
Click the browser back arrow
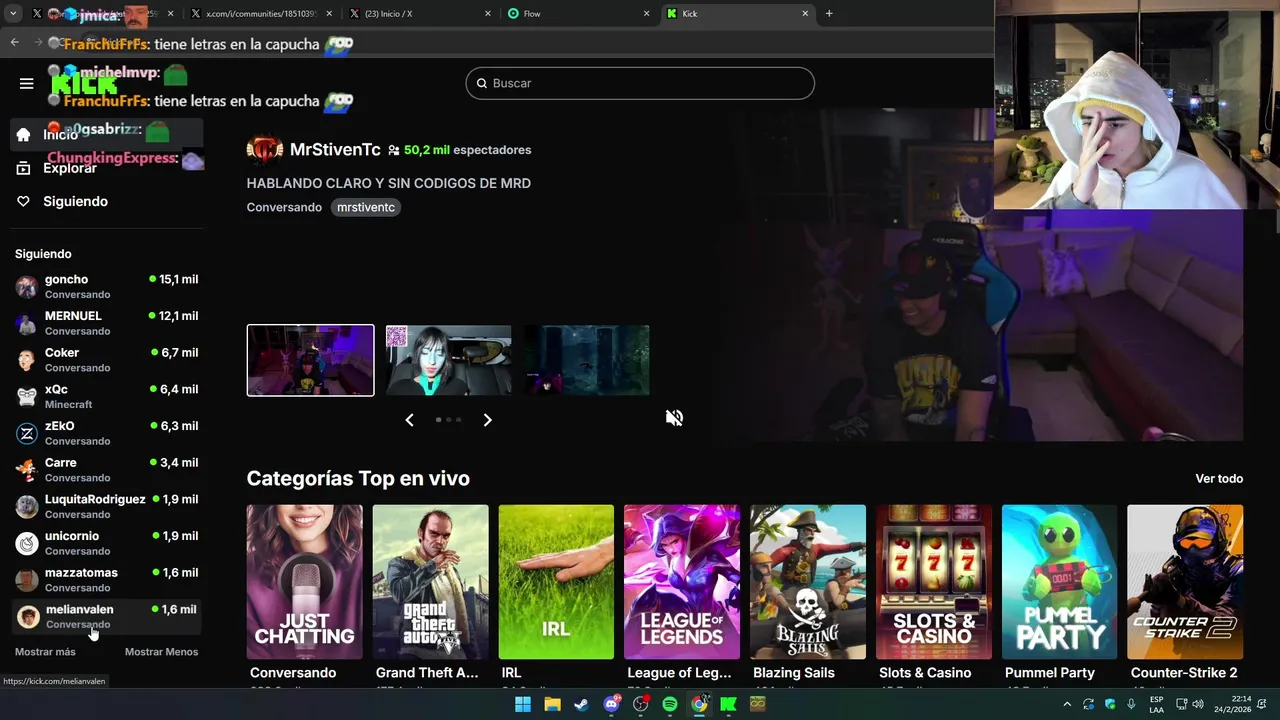pyautogui.click(x=14, y=42)
